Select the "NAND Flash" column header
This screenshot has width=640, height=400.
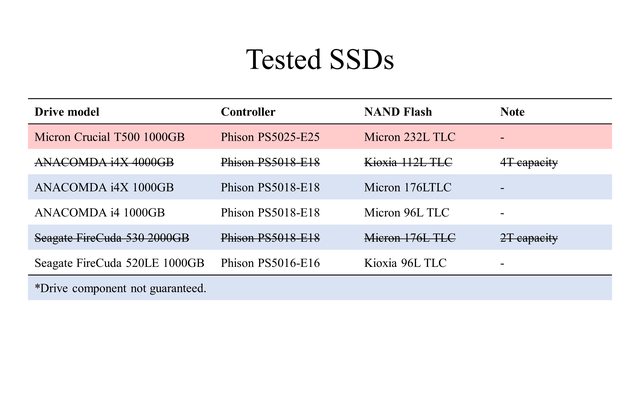click(398, 112)
